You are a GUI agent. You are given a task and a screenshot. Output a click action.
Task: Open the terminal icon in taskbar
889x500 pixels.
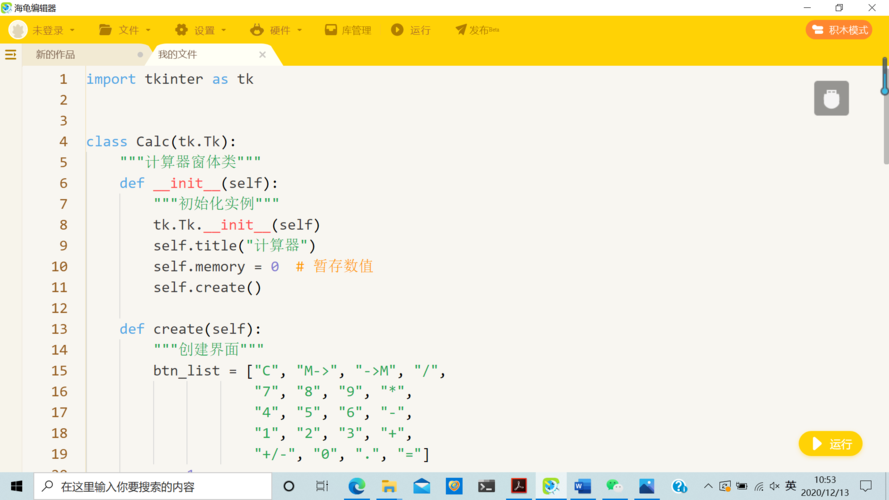486,486
